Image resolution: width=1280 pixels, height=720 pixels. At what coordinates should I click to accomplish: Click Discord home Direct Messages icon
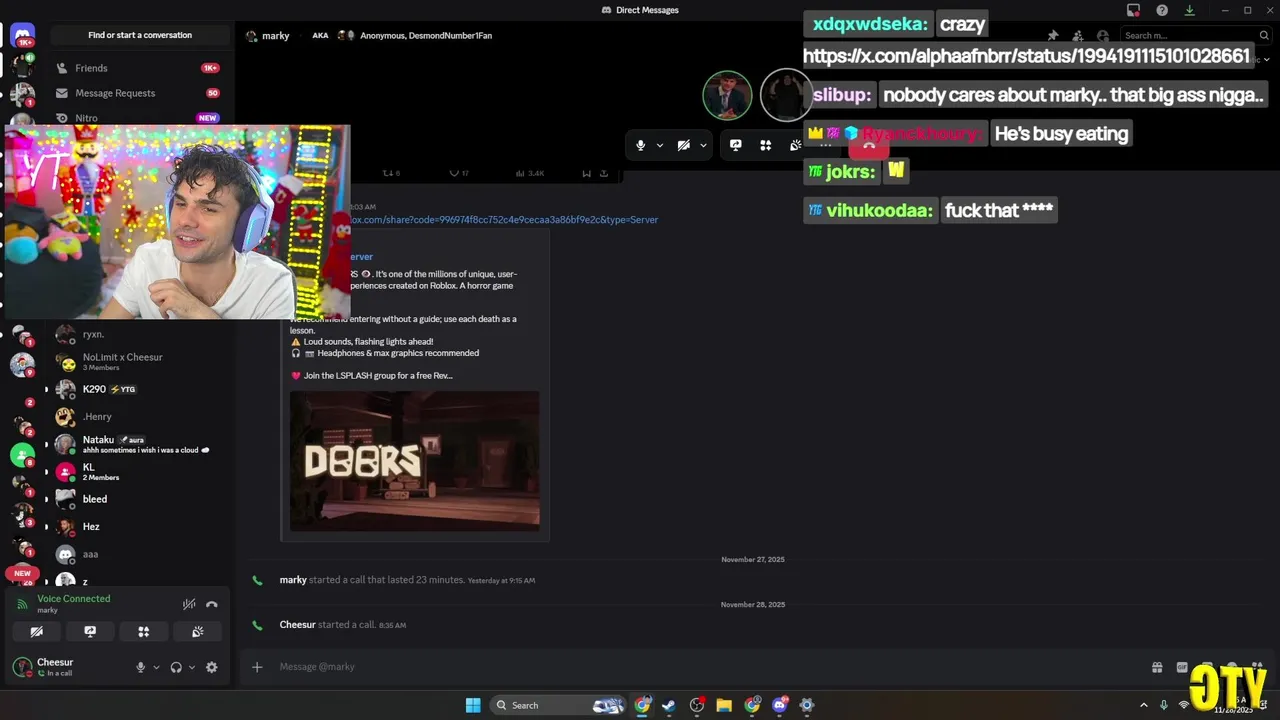pyautogui.click(x=22, y=36)
